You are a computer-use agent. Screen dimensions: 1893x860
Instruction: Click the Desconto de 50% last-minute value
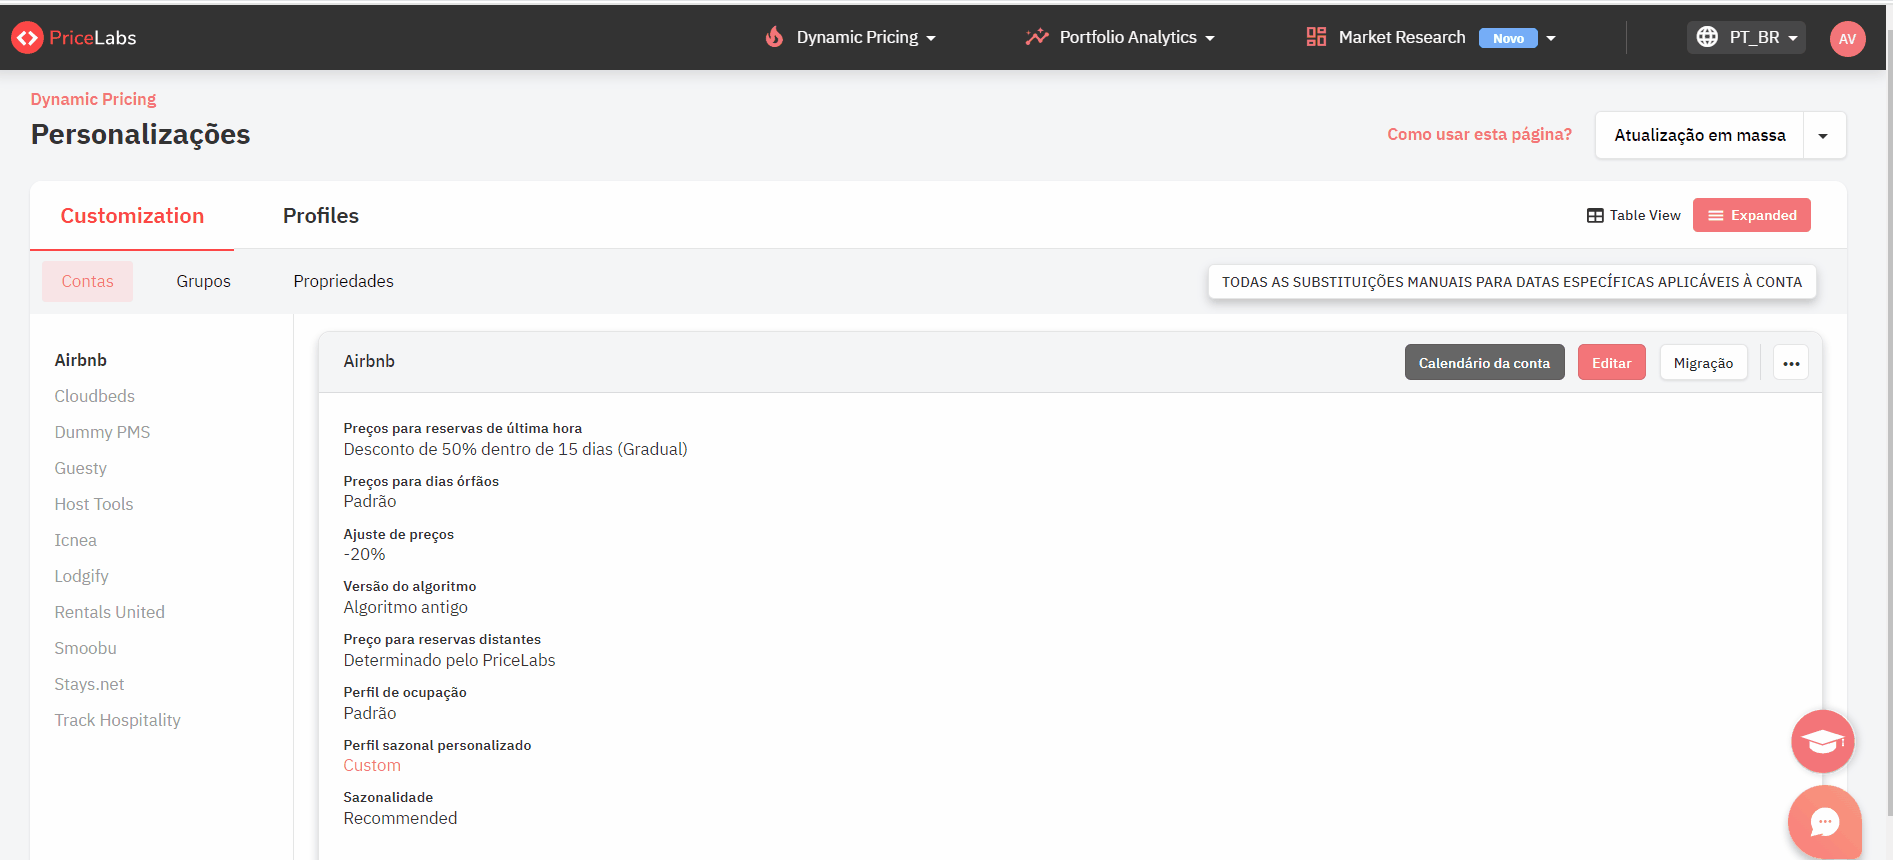click(x=515, y=449)
